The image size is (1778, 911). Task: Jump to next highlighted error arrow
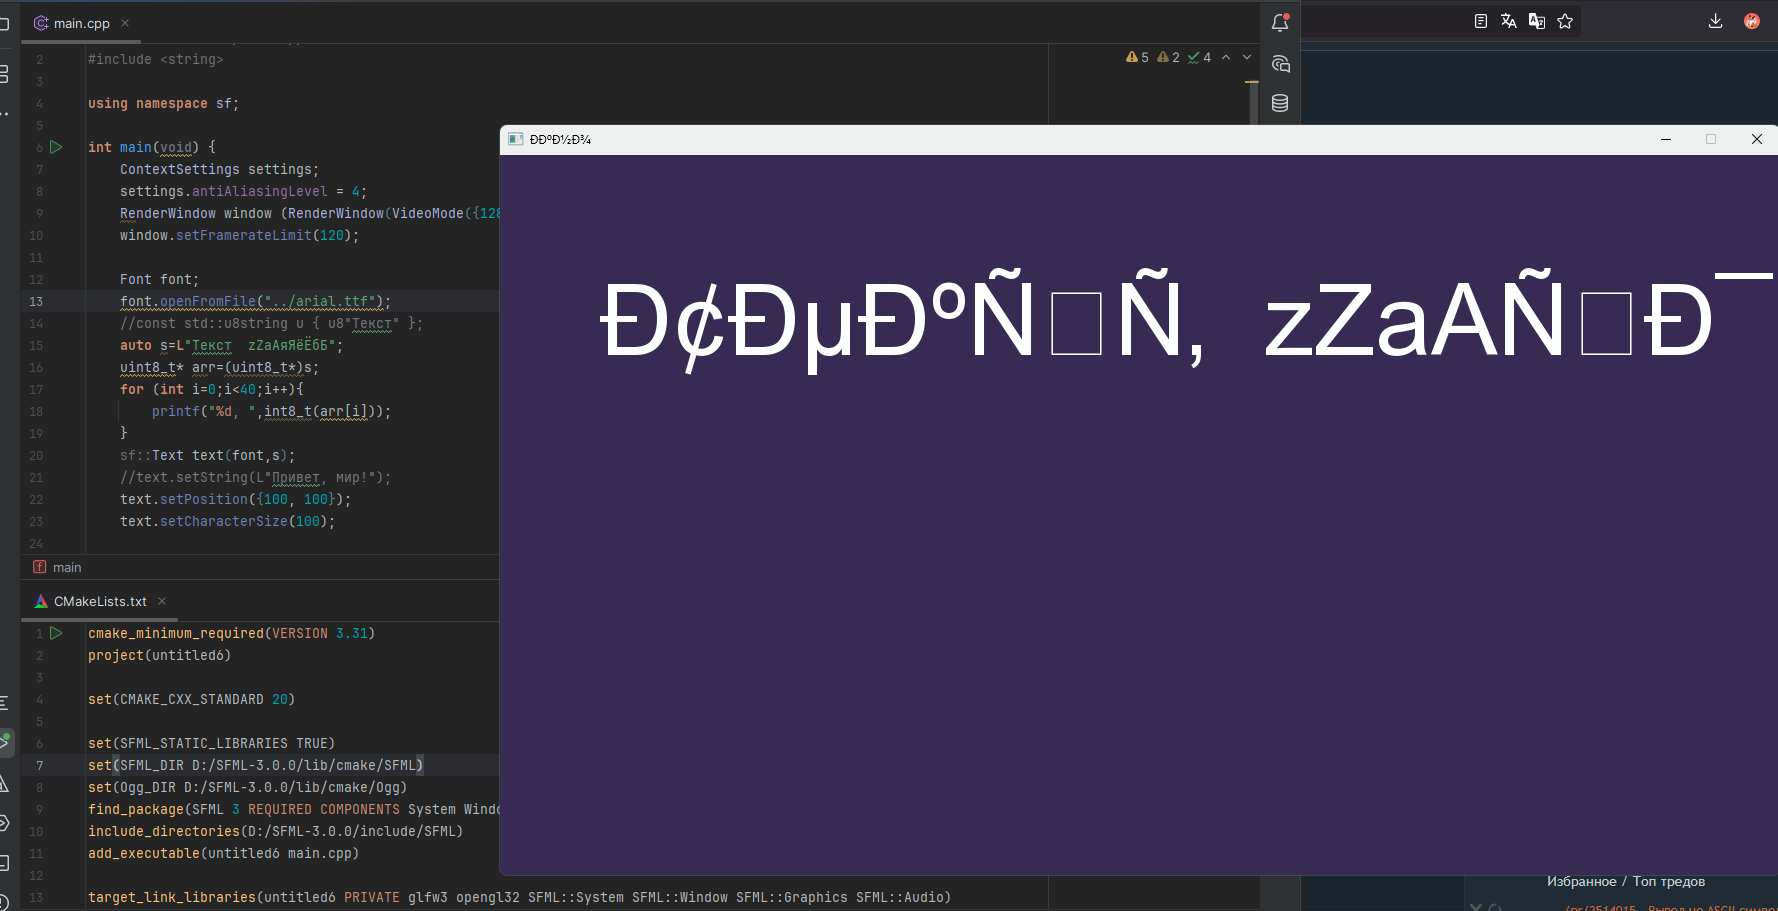click(1247, 57)
